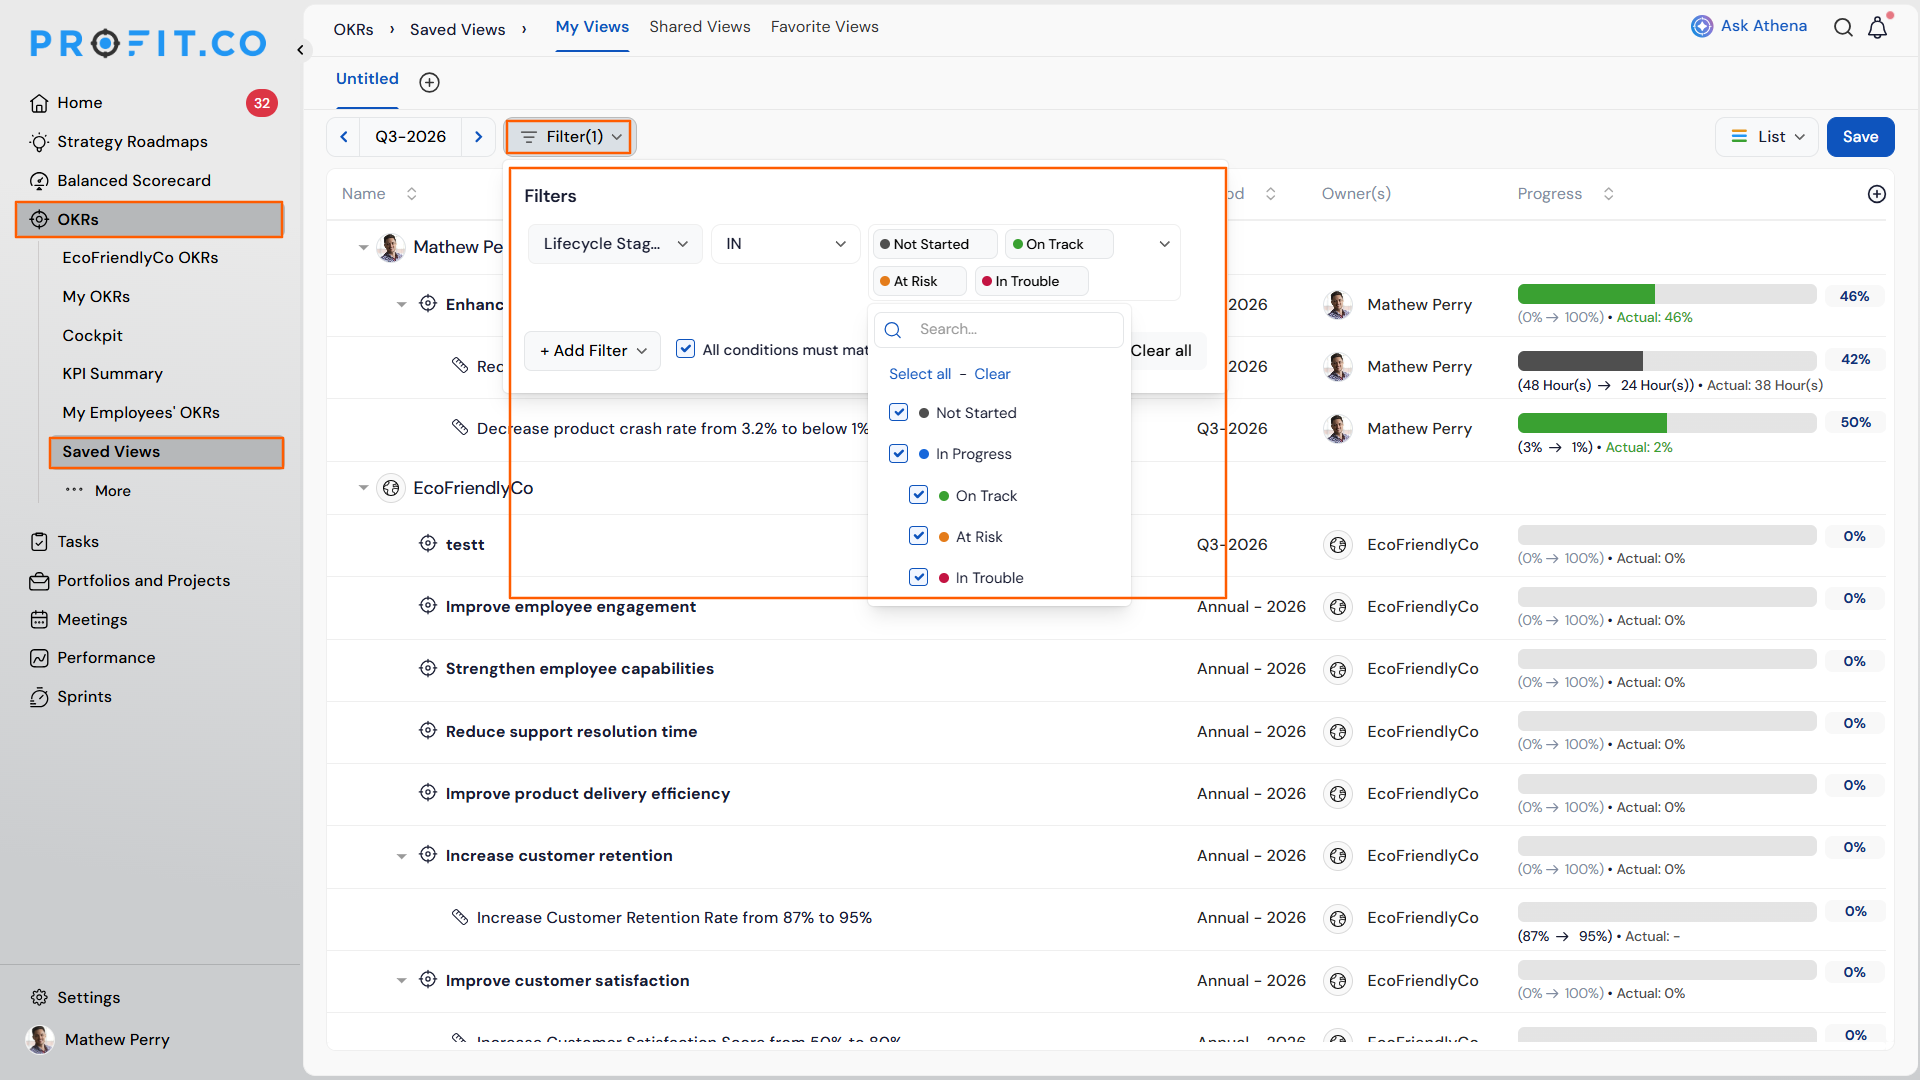Open Balanced Scorecard
The height and width of the screenshot is (1080, 1920).
pos(134,181)
